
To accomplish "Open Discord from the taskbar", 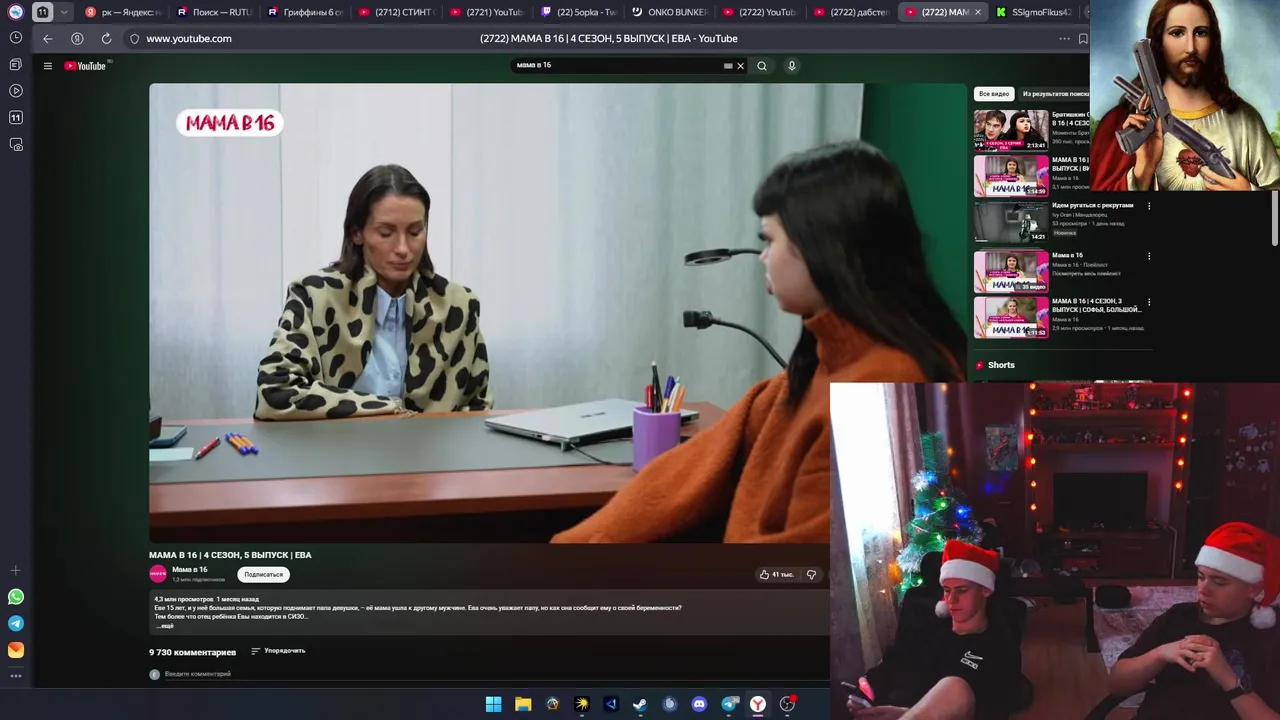I will click(x=699, y=704).
